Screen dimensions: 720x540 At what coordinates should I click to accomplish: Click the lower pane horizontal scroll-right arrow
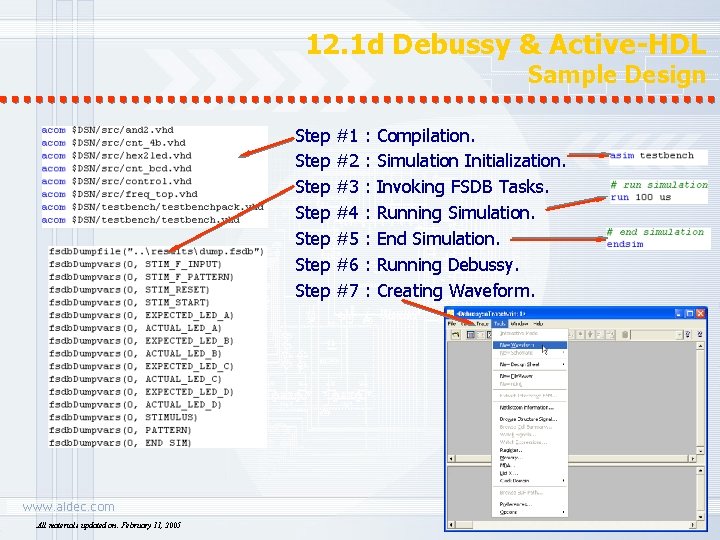tap(692, 524)
